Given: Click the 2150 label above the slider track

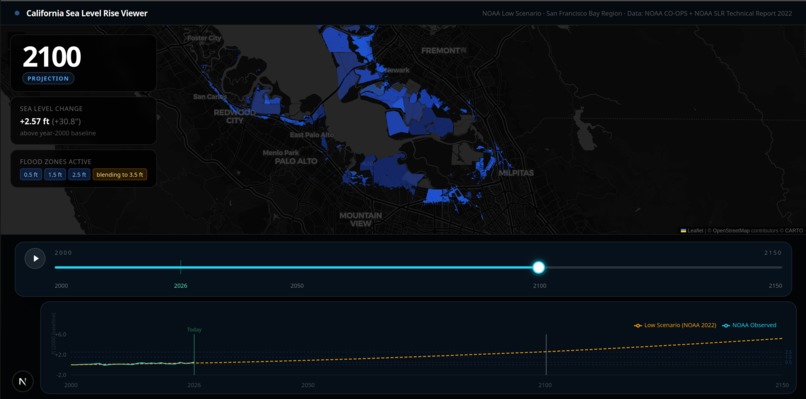Looking at the screenshot, I should pyautogui.click(x=773, y=253).
